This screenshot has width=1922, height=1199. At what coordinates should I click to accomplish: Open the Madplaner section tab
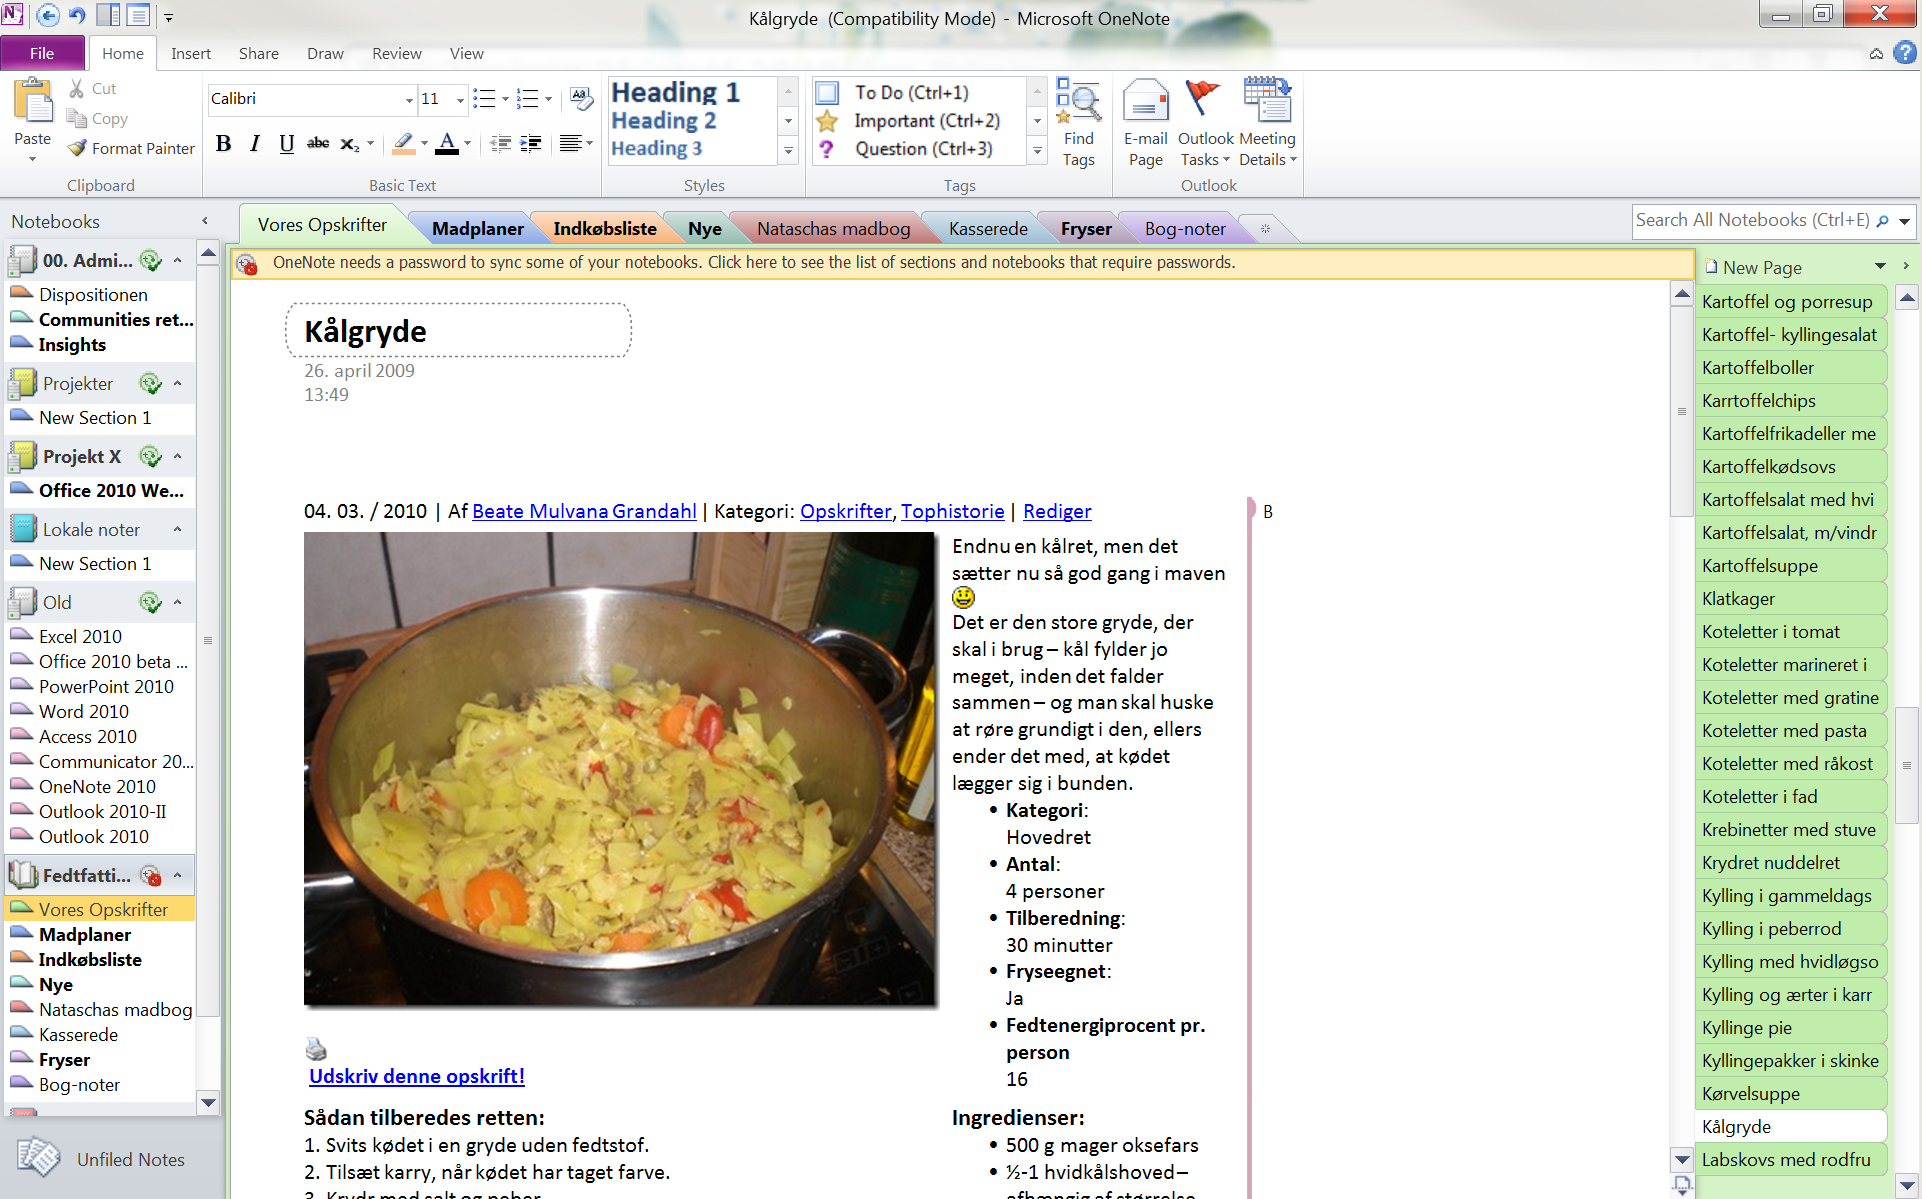[x=477, y=229]
